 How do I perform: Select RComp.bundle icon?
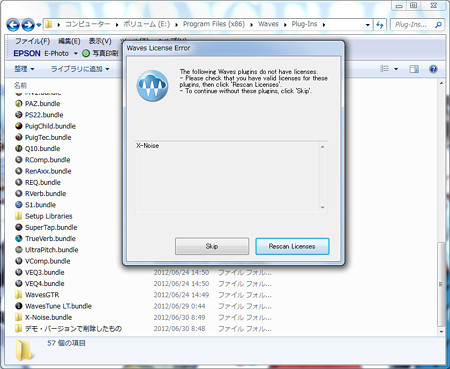[x=19, y=160]
